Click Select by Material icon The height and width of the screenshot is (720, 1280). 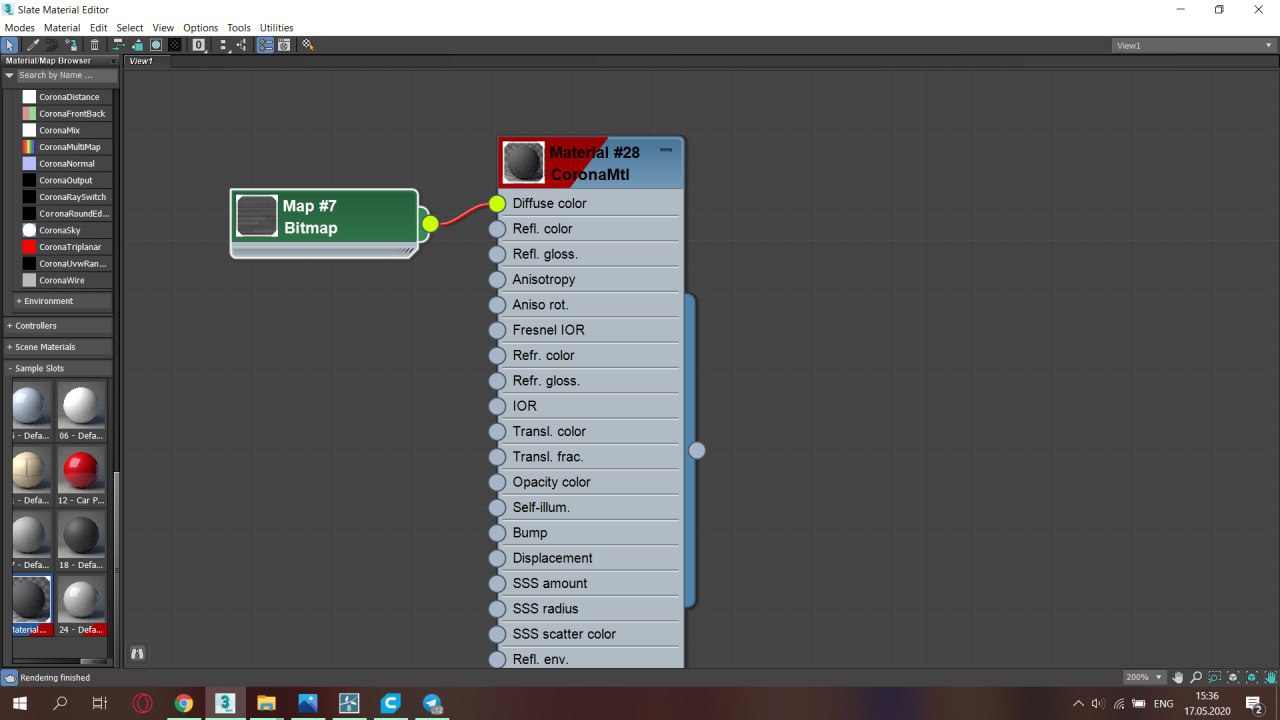pos(307,45)
